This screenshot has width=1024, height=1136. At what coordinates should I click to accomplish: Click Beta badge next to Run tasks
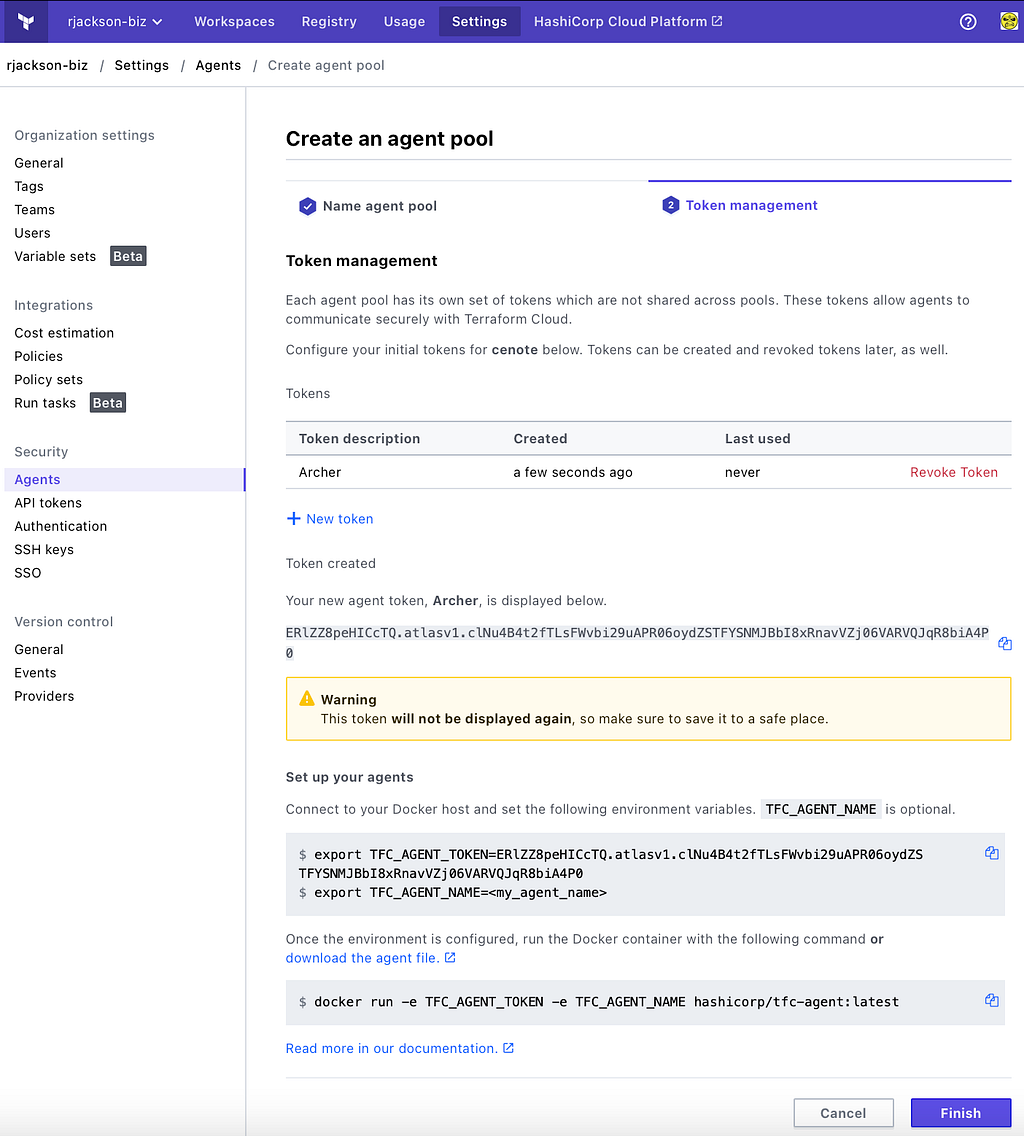(108, 403)
